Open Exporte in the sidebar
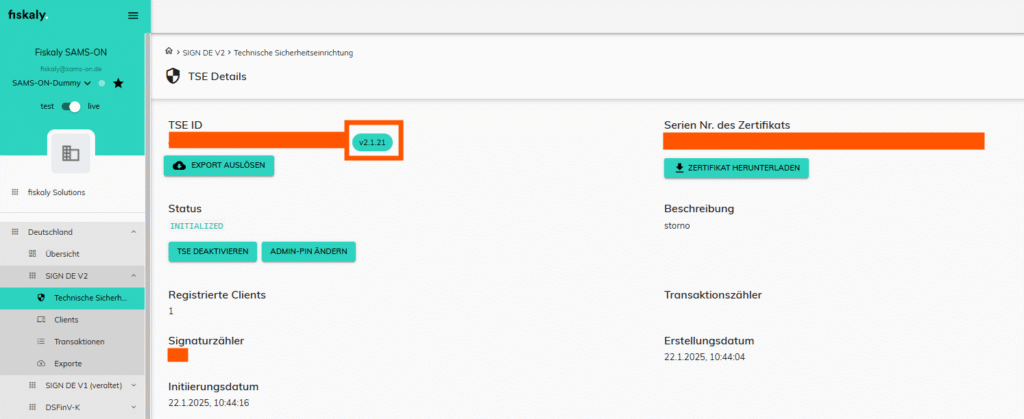Screen dimensions: 1024x419 [68, 363]
